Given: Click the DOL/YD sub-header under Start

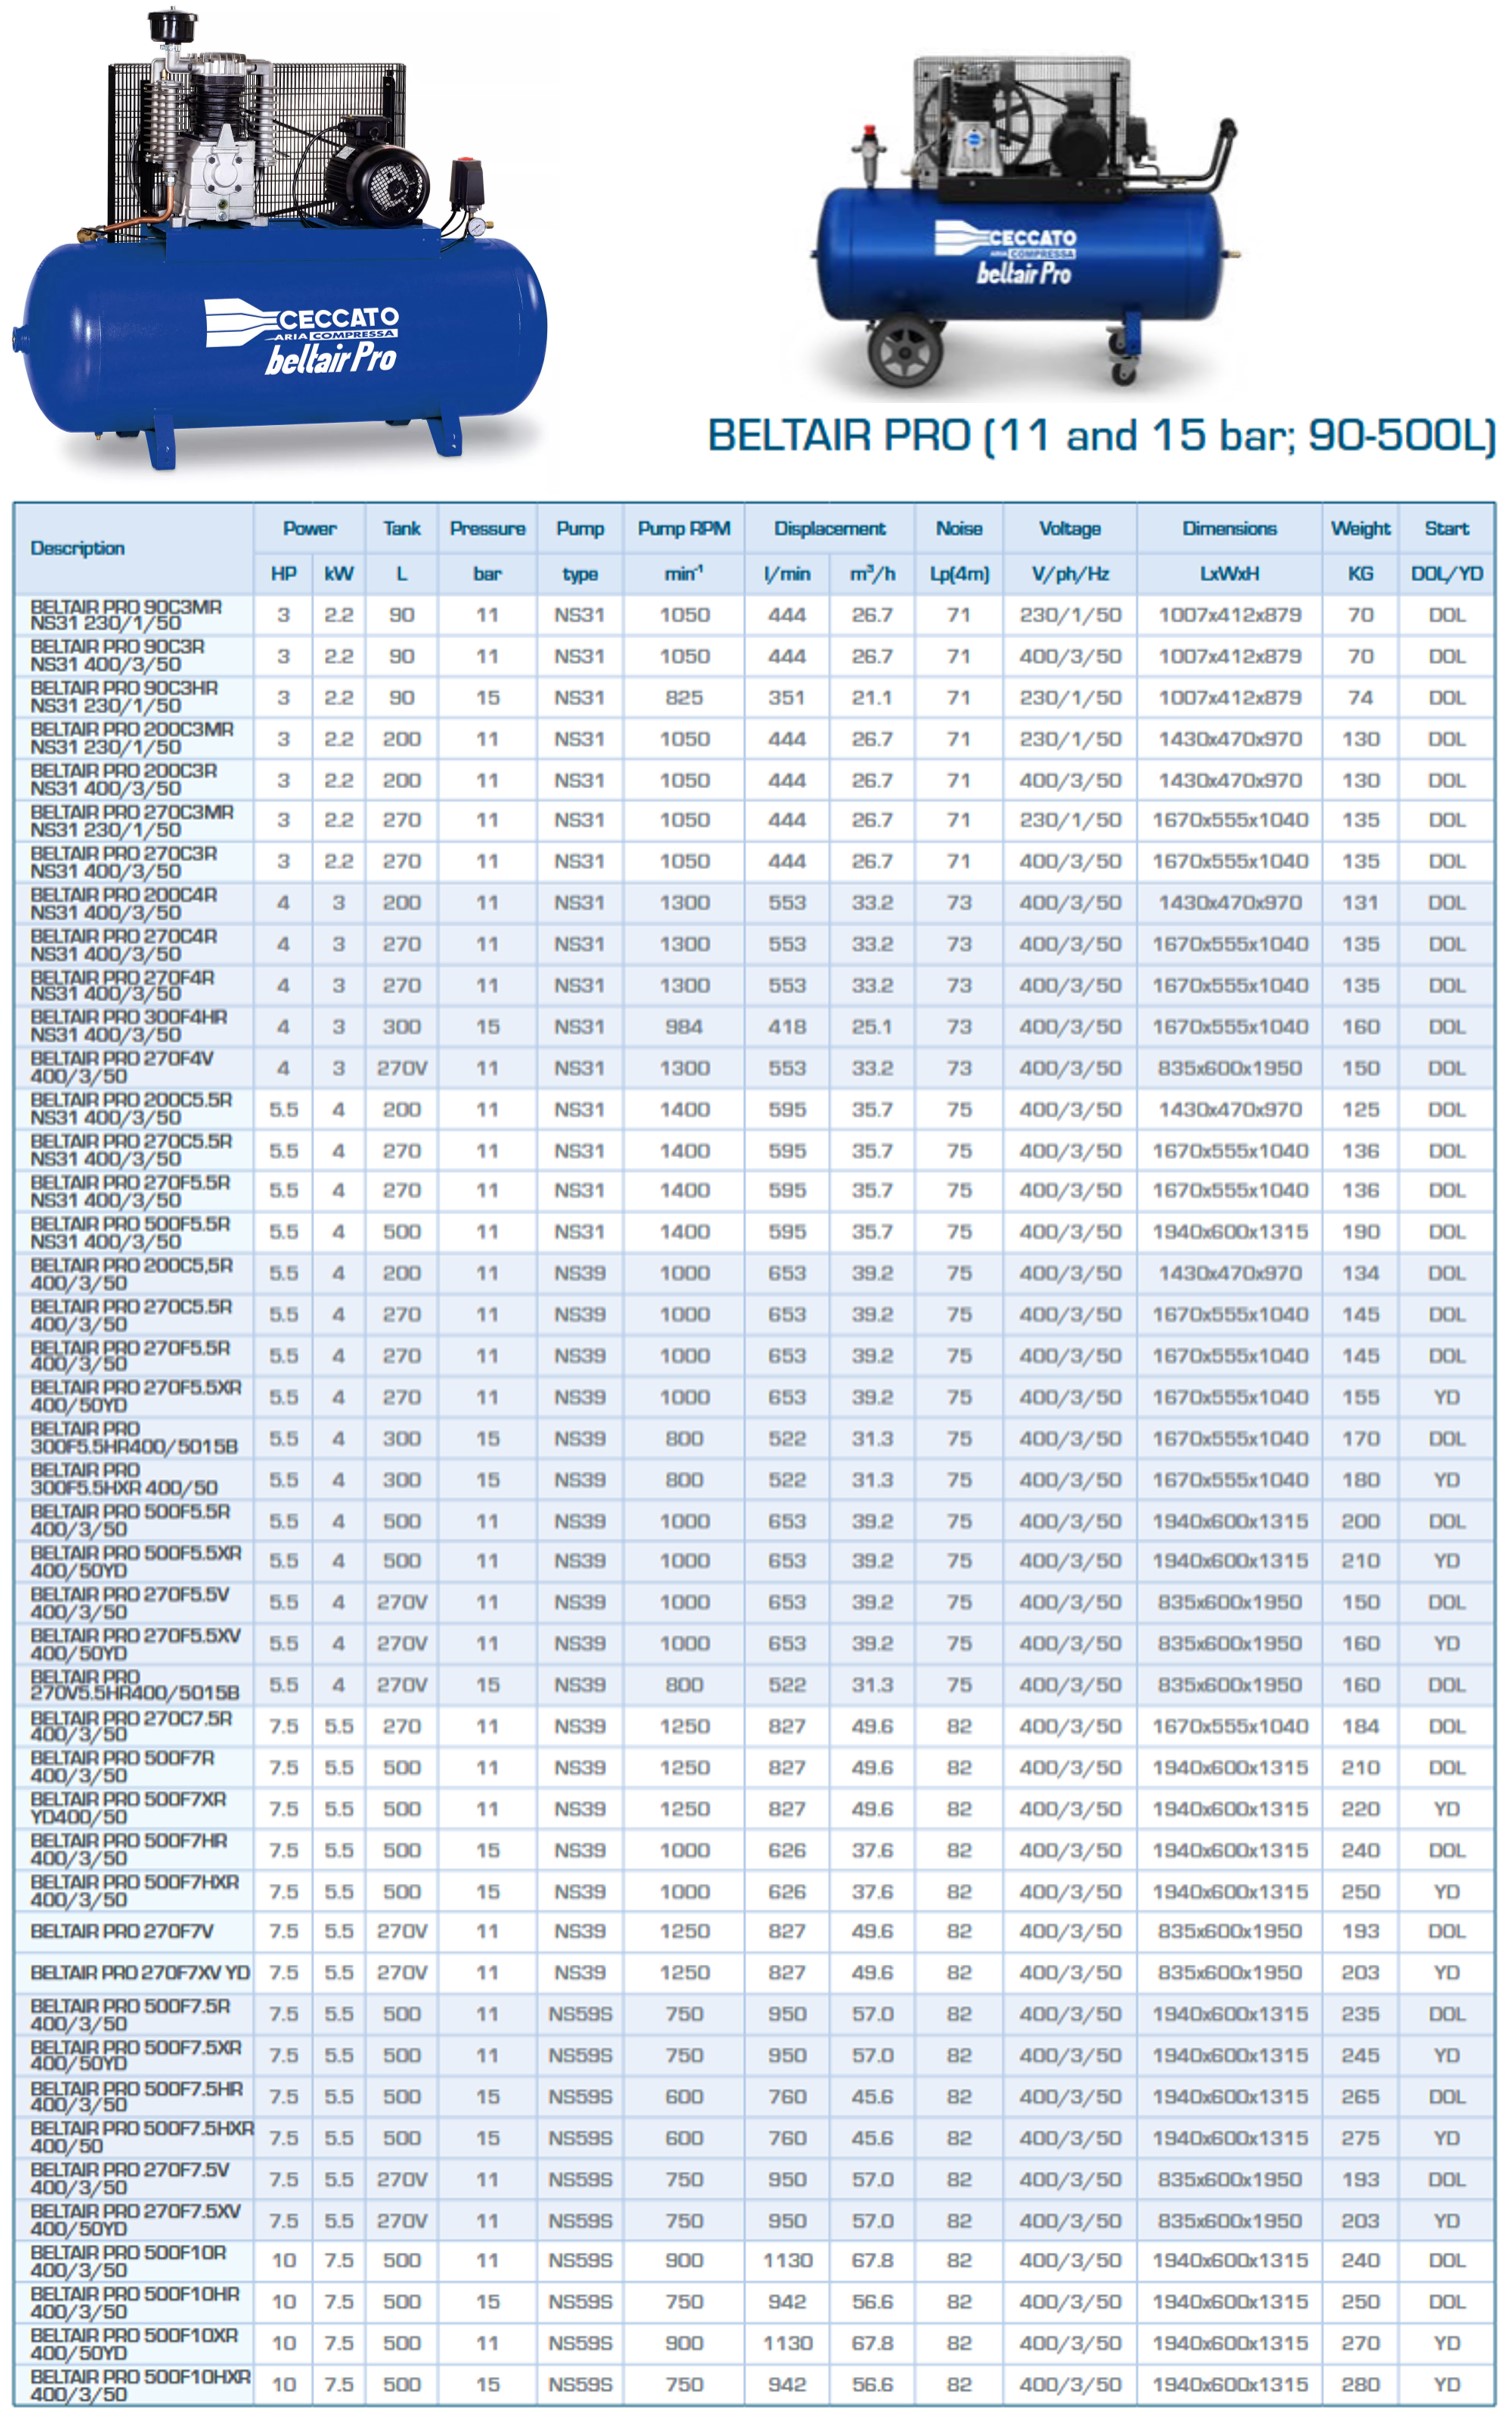Looking at the screenshot, I should [x=1446, y=574].
